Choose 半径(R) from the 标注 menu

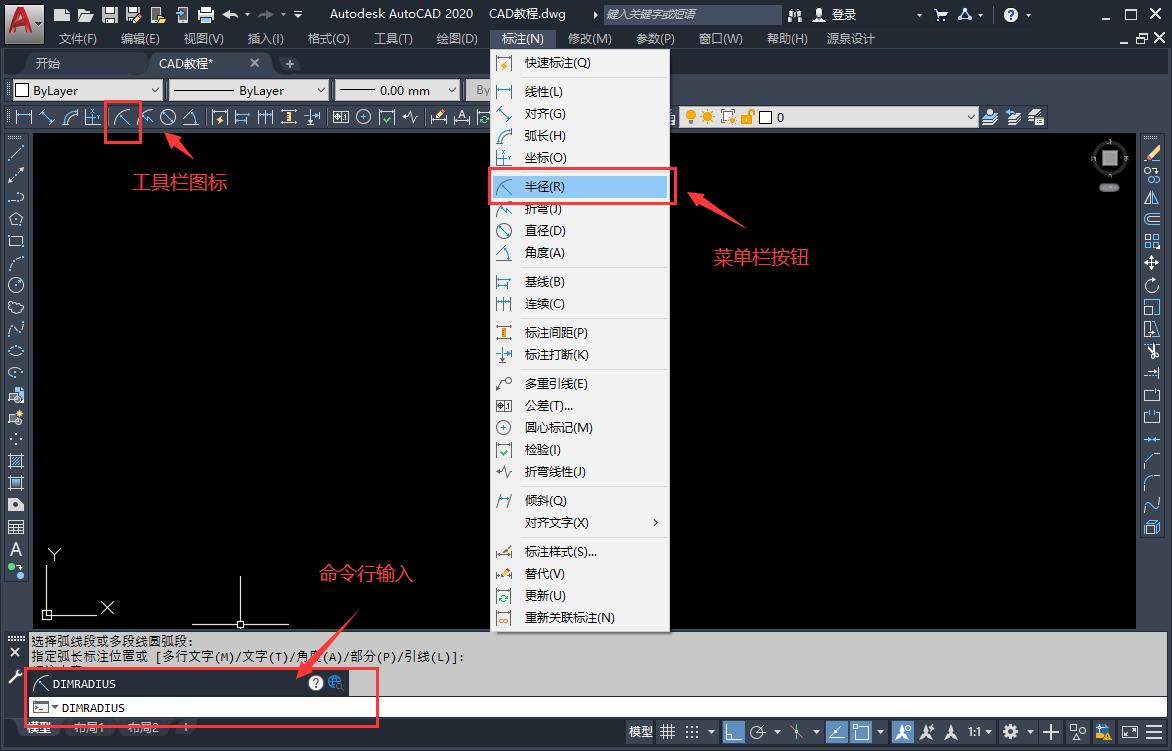click(580, 187)
